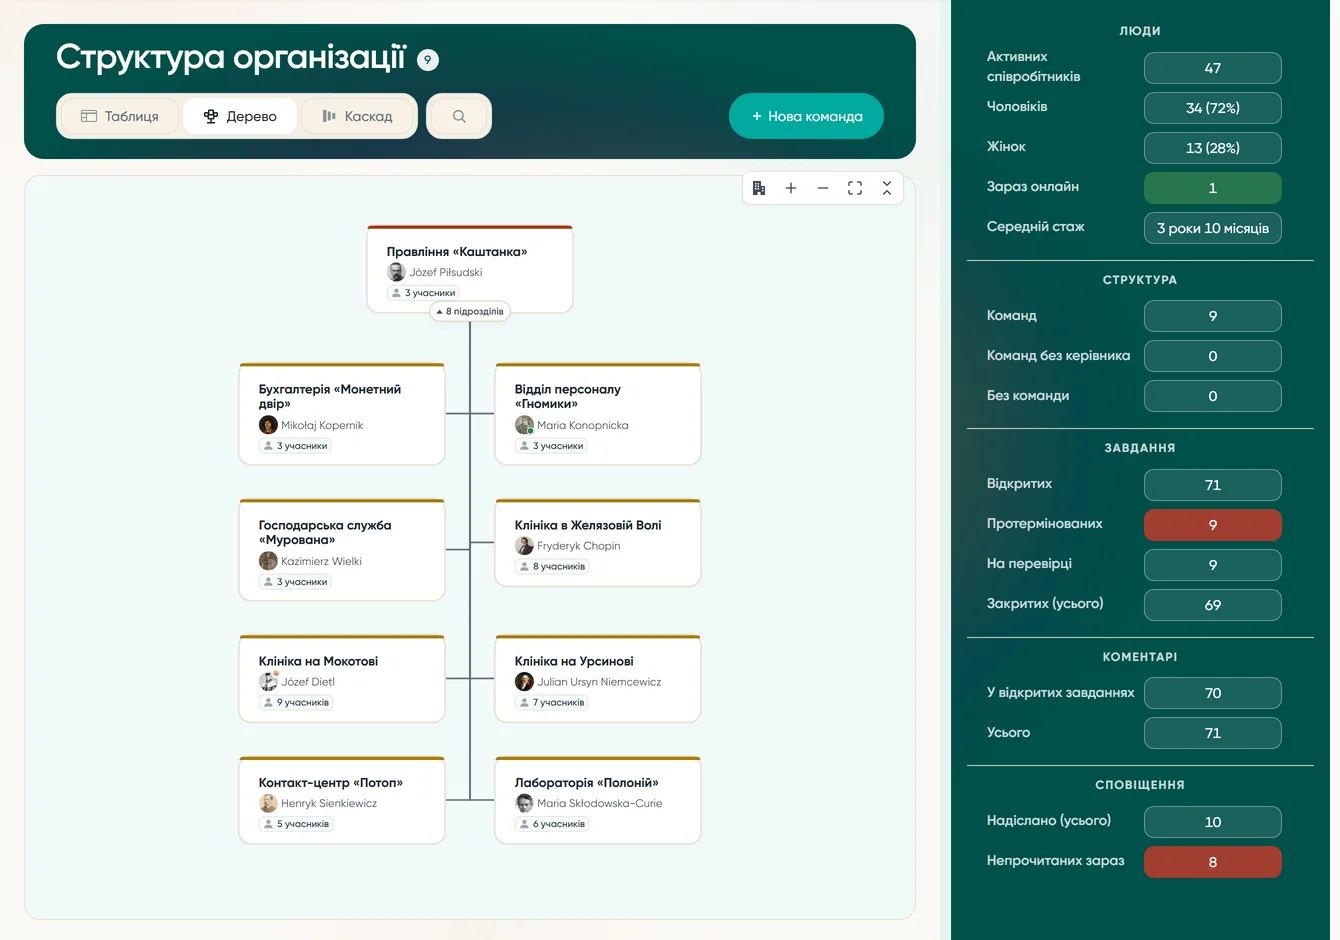Click Kazimierz Wielki's avatar

tap(268, 561)
